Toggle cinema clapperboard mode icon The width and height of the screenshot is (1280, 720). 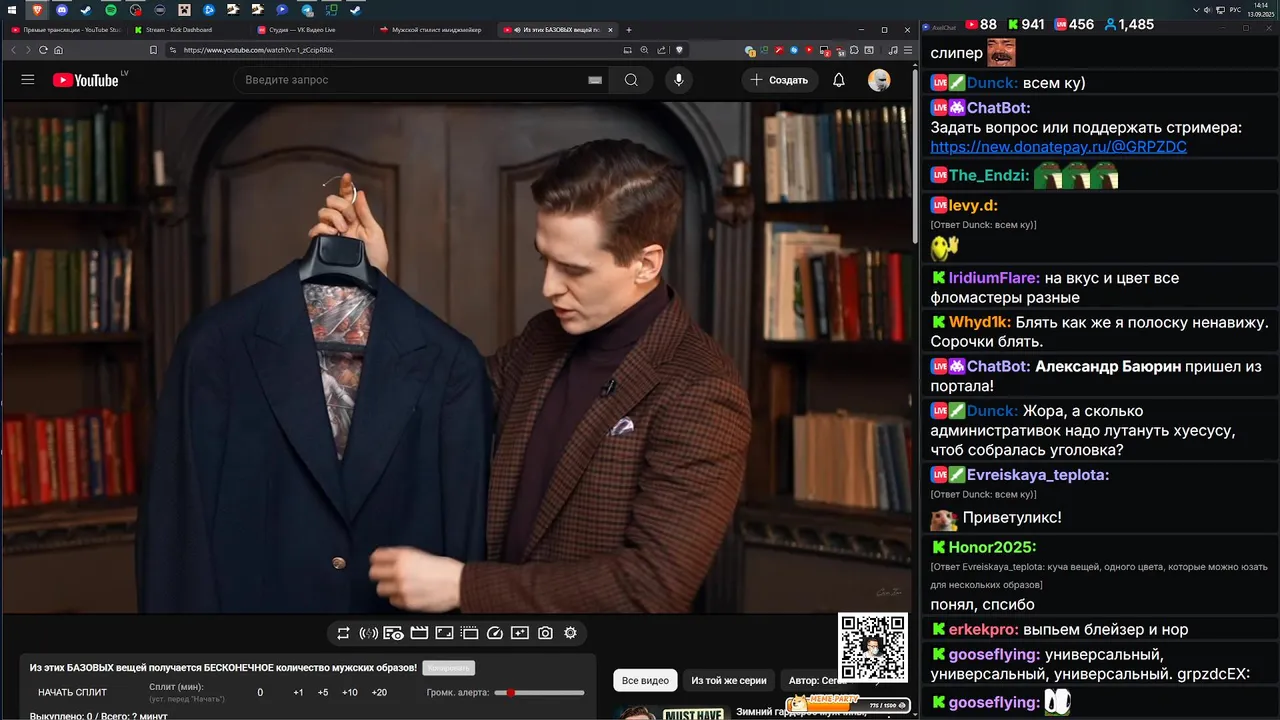tap(419, 633)
